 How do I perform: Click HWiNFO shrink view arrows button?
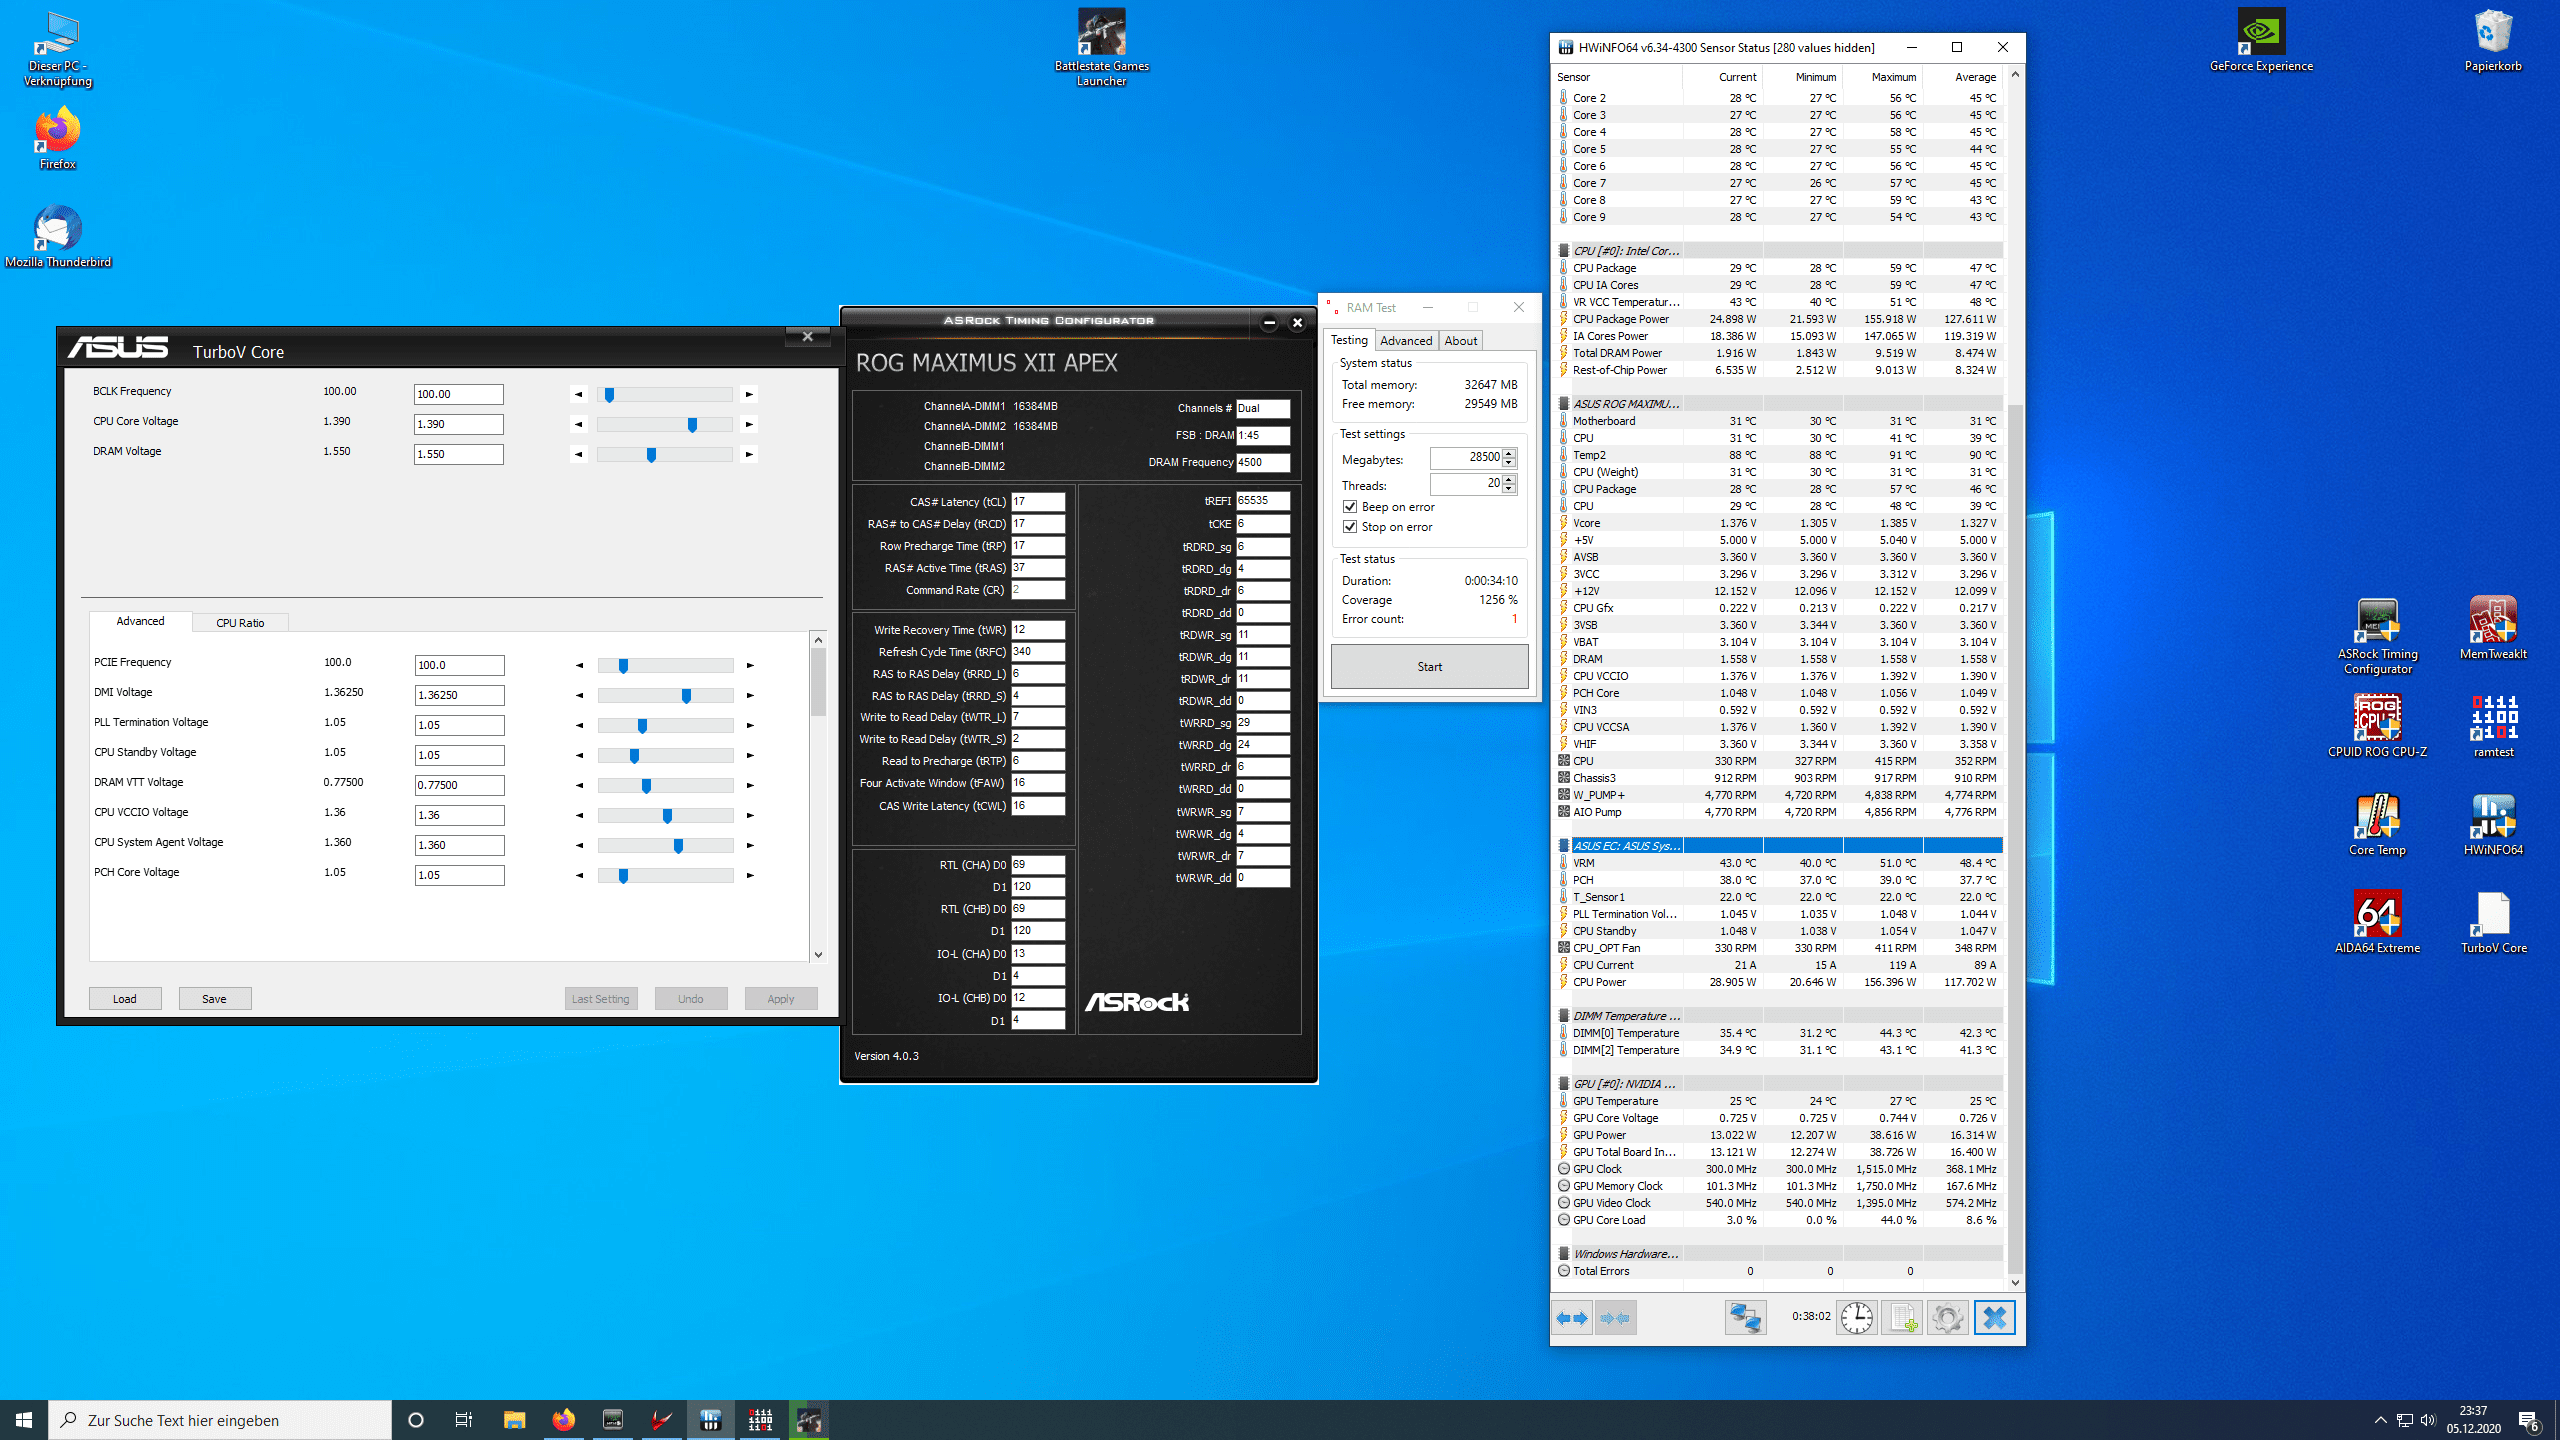[x=1615, y=1318]
